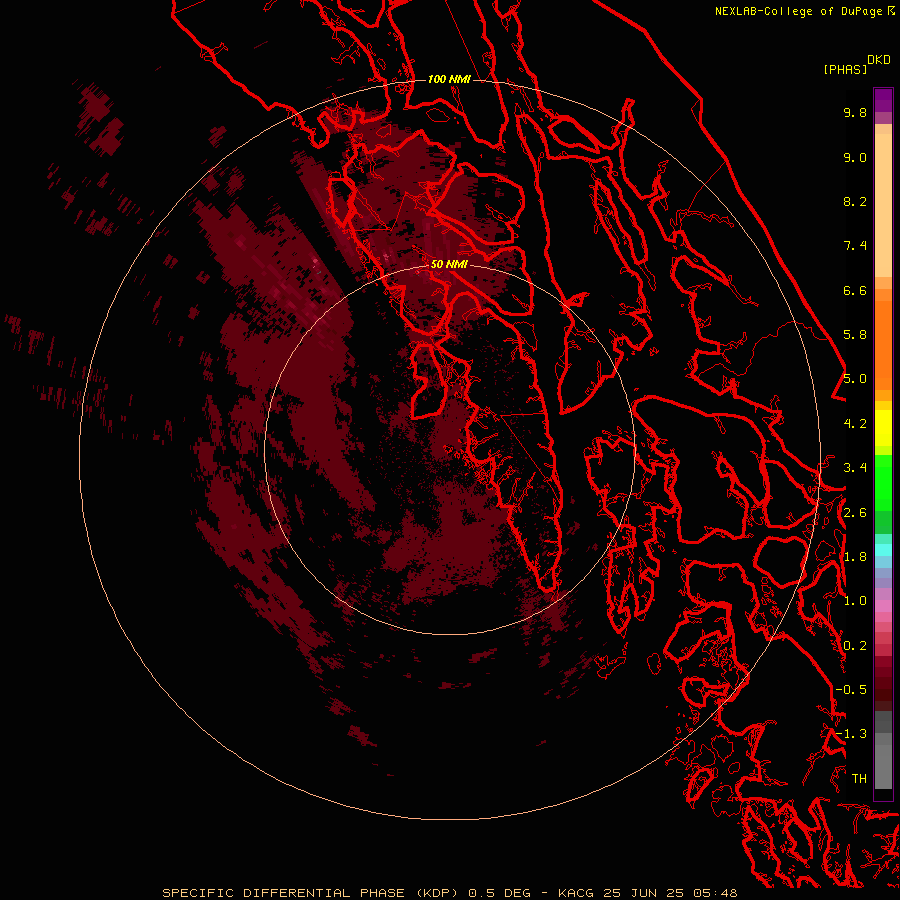This screenshot has width=900, height=900.
Task: Click the DKD units label above the legend
Action: (879, 60)
